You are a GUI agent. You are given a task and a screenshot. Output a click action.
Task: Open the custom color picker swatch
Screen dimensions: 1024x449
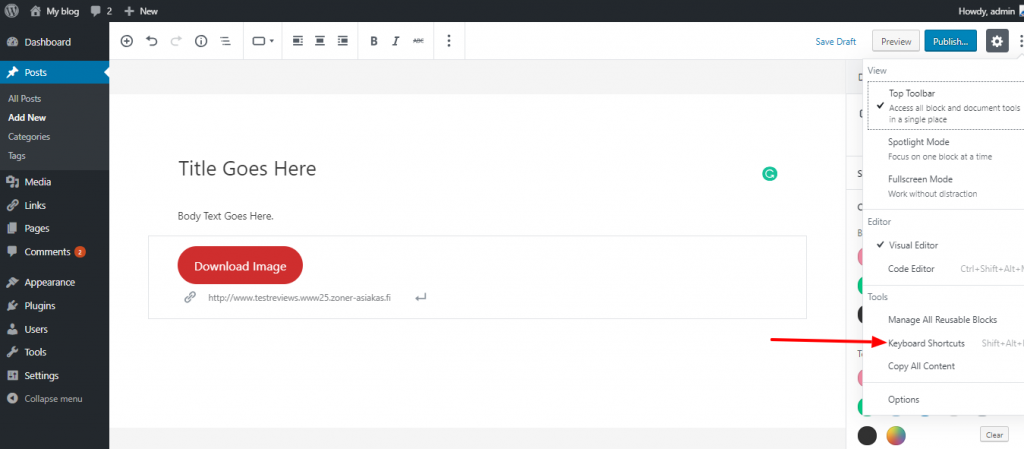click(x=896, y=435)
